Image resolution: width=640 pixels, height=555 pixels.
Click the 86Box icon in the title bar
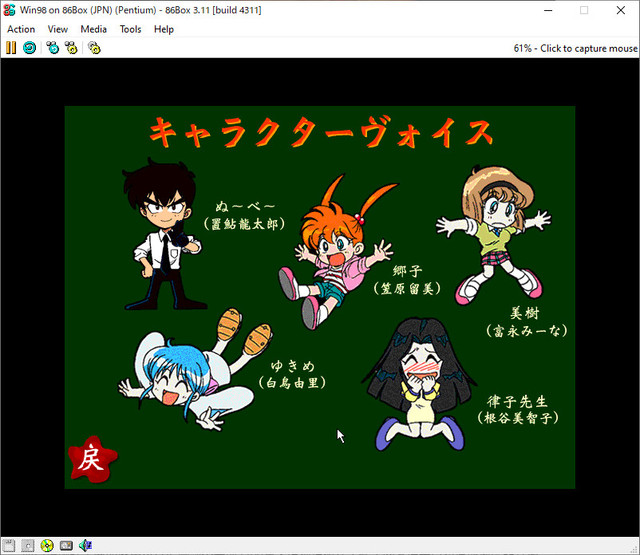point(9,10)
